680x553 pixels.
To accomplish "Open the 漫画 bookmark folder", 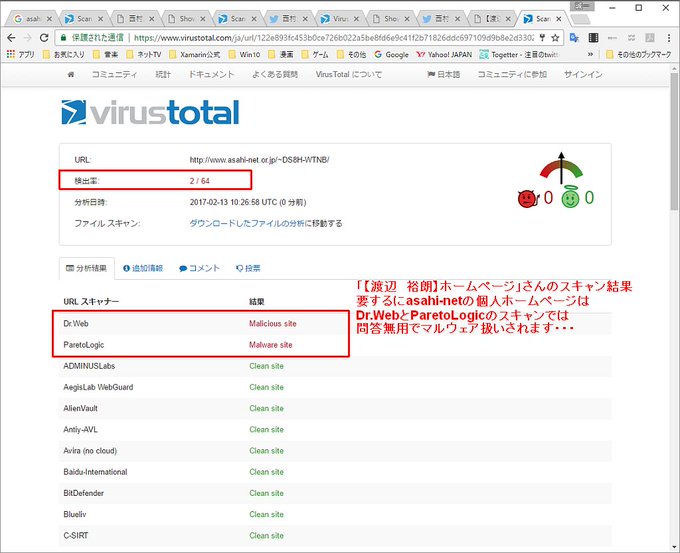I will 281,55.
